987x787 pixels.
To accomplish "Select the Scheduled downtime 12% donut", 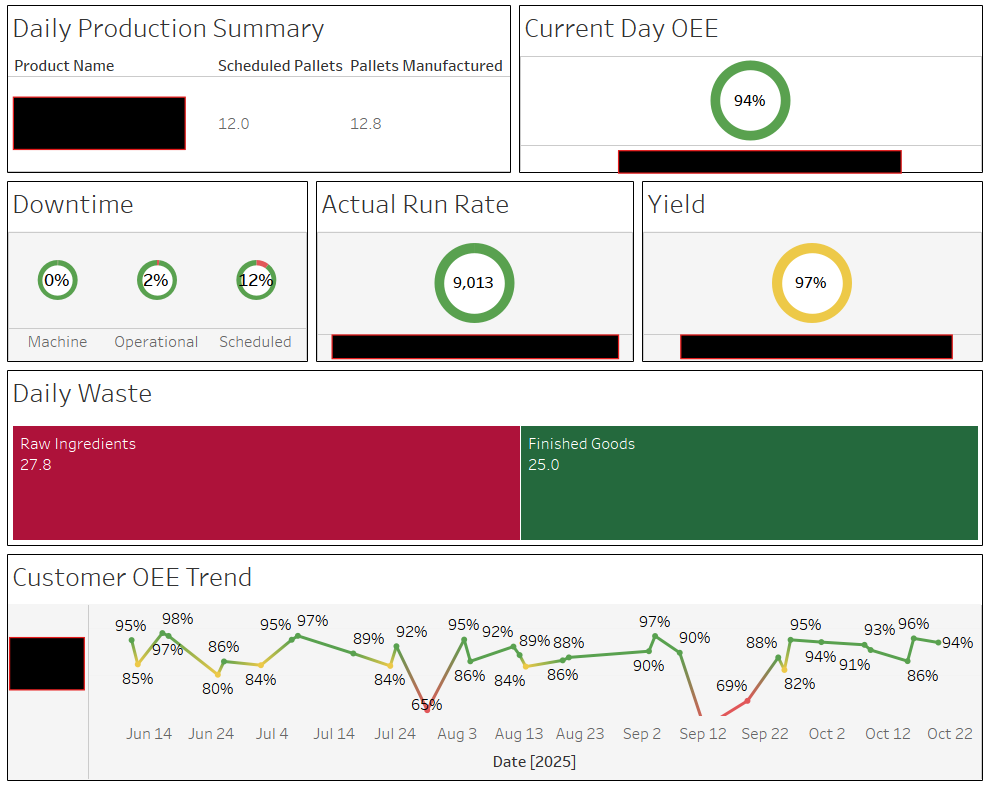I will (256, 281).
